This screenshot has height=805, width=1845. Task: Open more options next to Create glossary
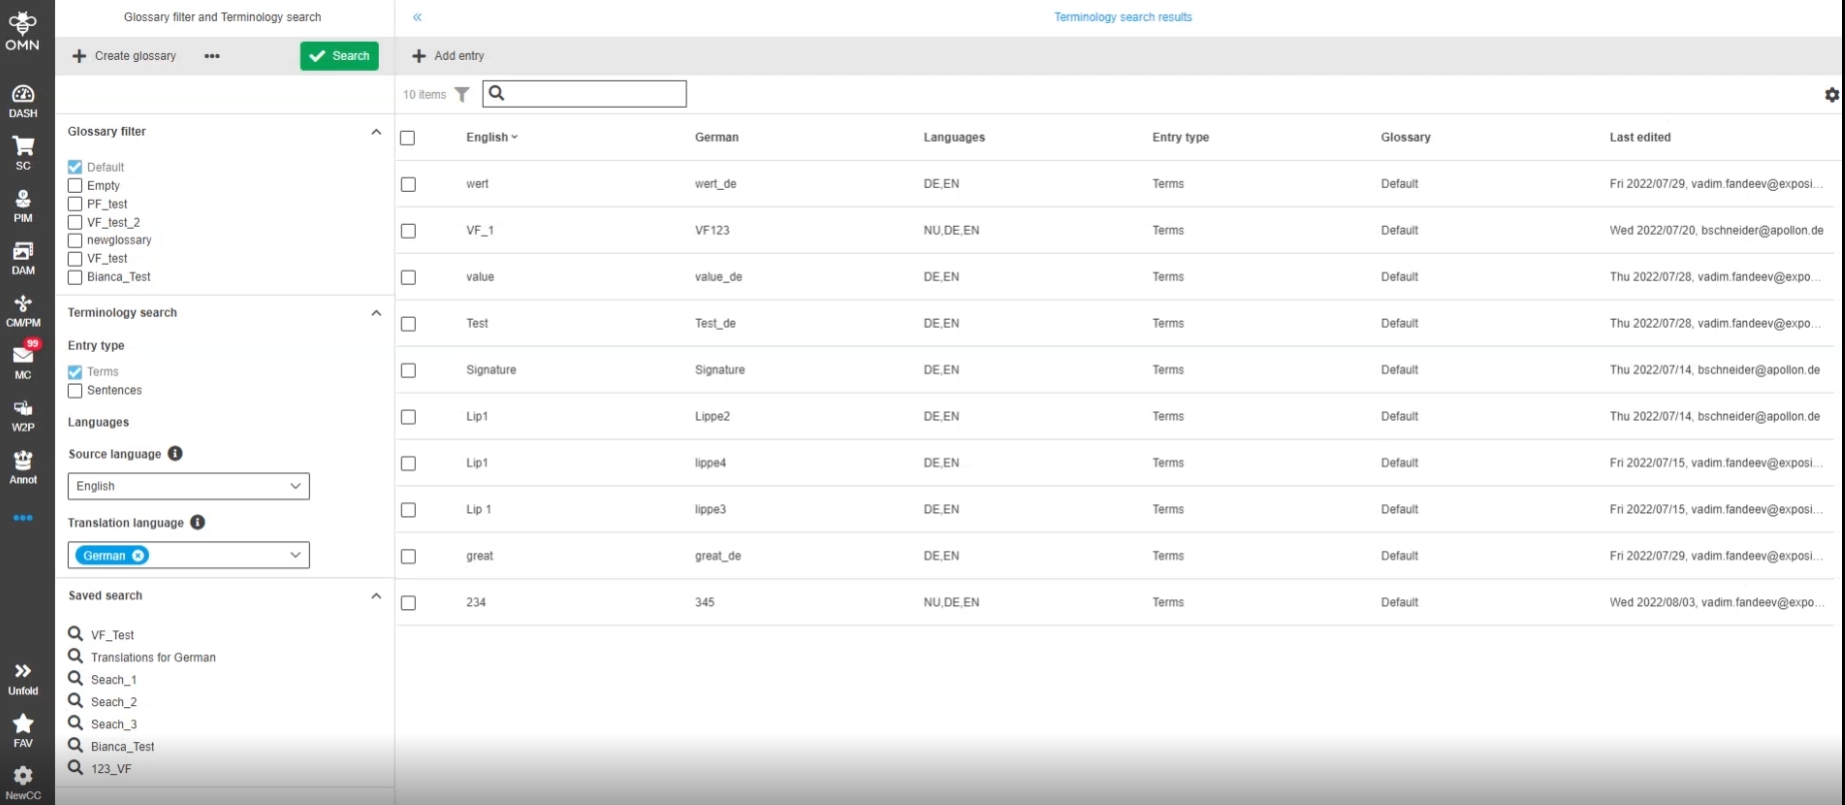(x=212, y=56)
